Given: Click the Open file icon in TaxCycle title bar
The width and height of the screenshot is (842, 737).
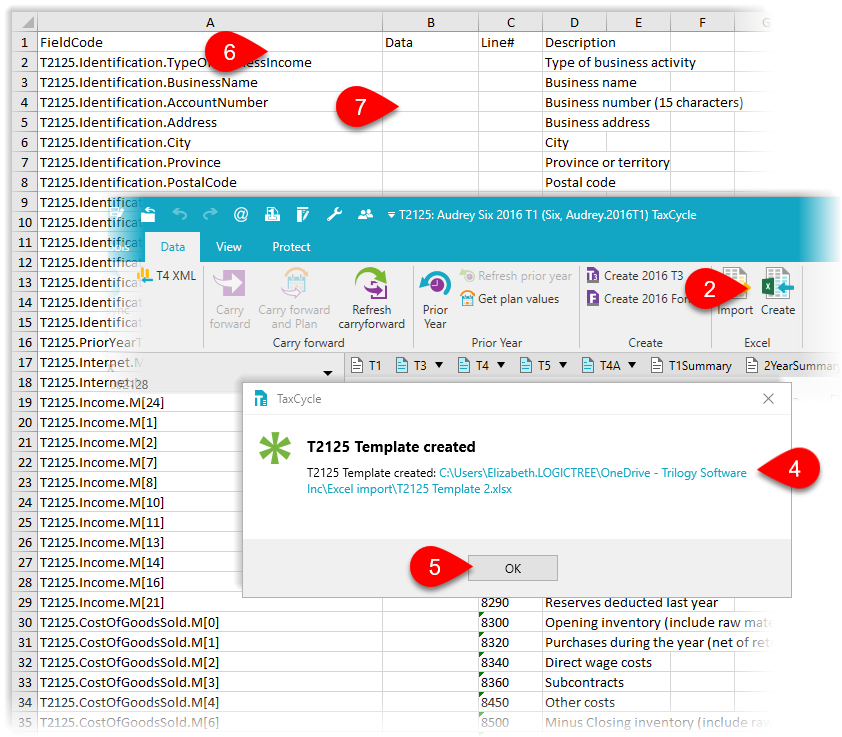Looking at the screenshot, I should pyautogui.click(x=148, y=215).
